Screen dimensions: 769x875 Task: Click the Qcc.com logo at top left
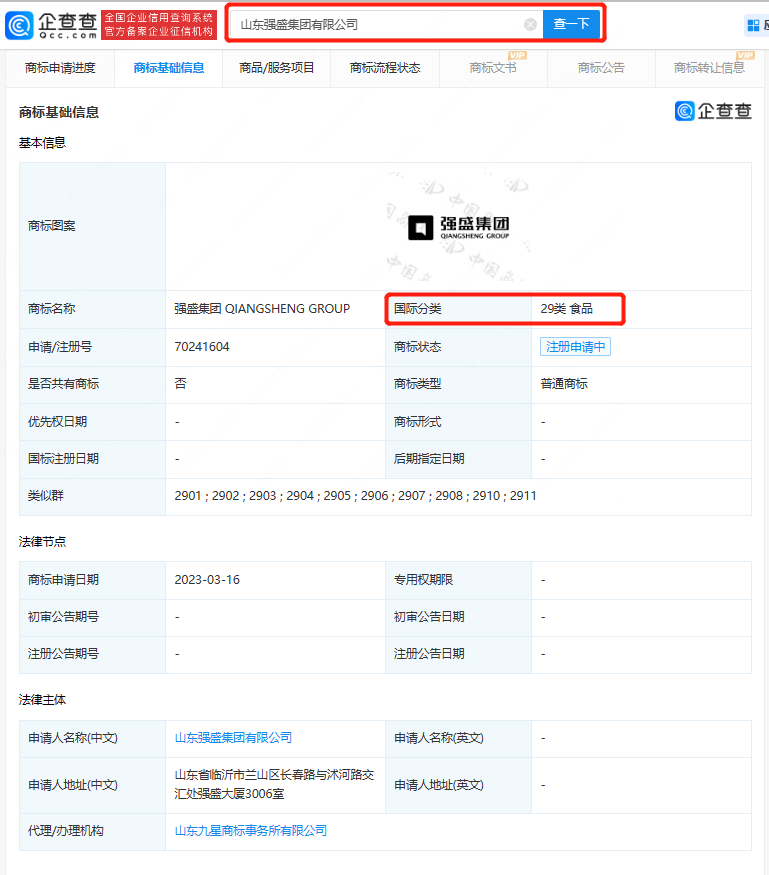52,24
